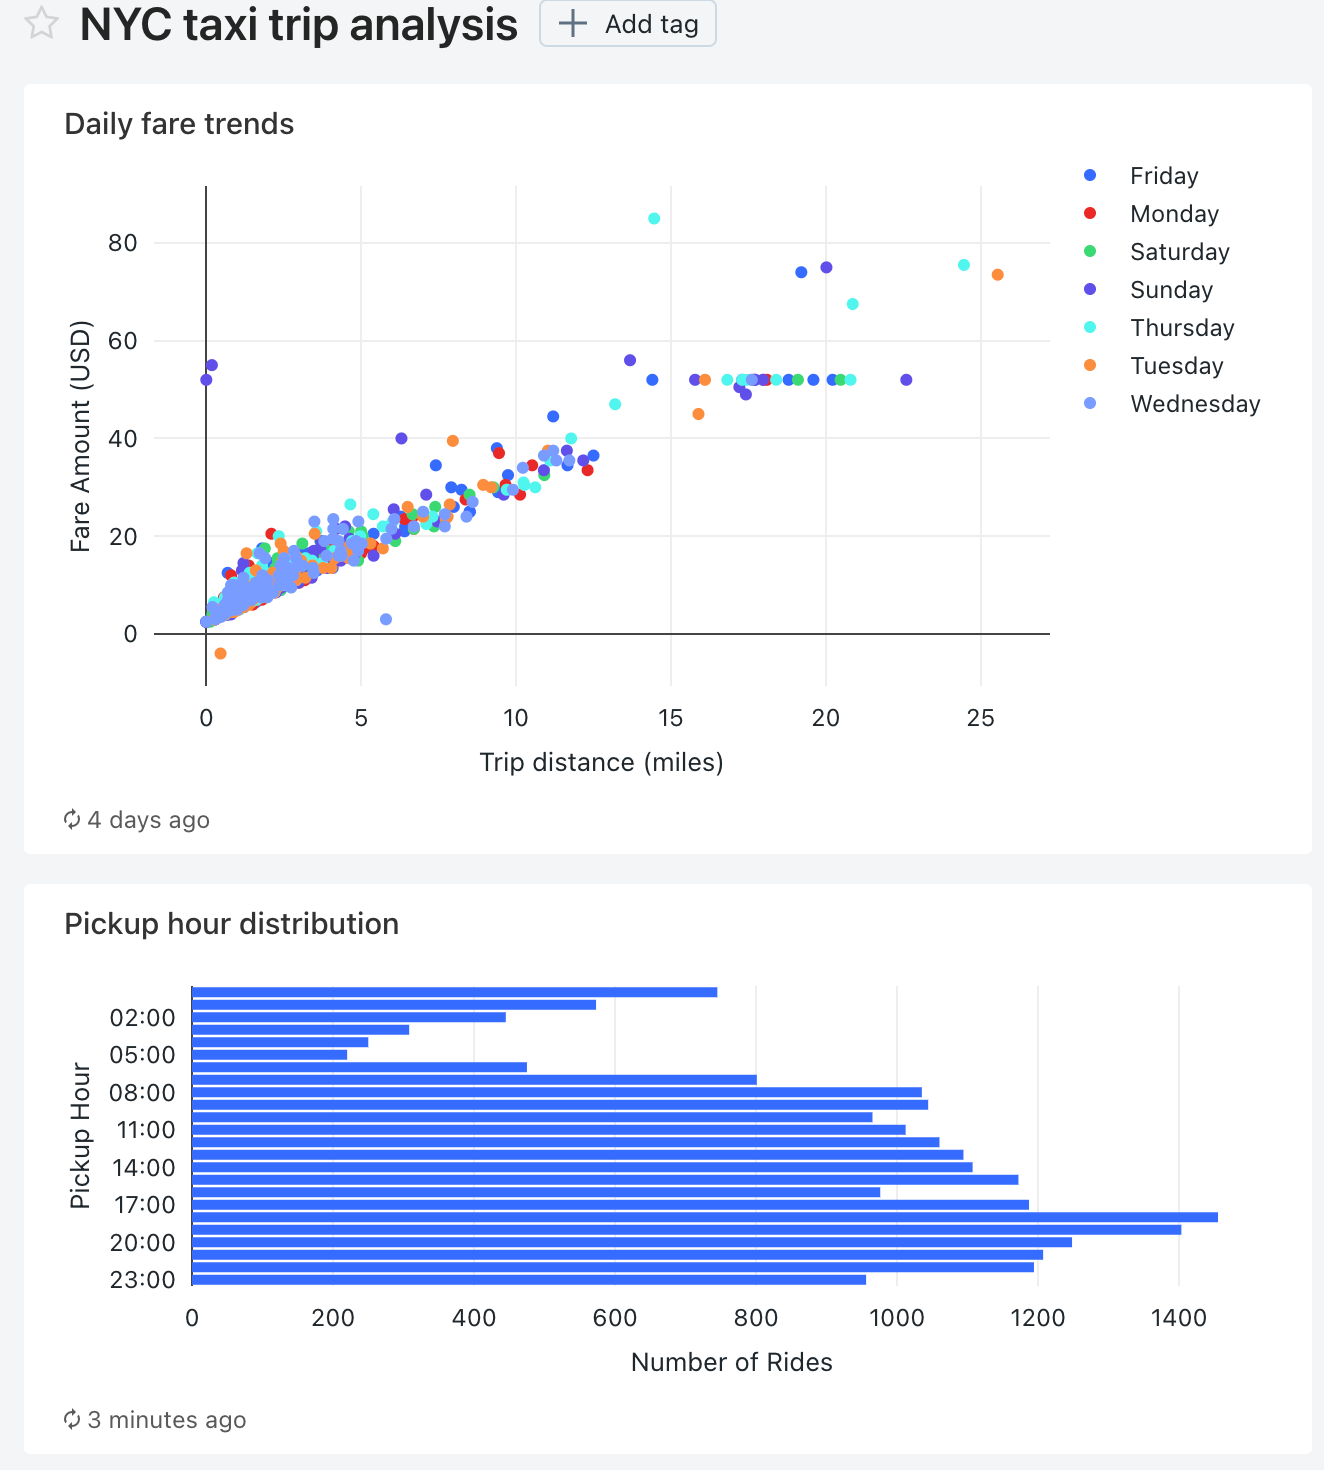Viewport: 1324px width, 1470px height.
Task: Click the plus icon in Add tag
Action: 571,23
